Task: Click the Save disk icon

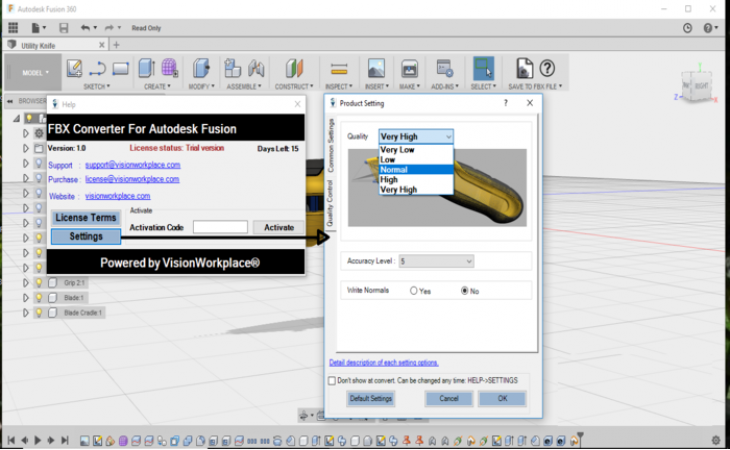Action: (64, 28)
